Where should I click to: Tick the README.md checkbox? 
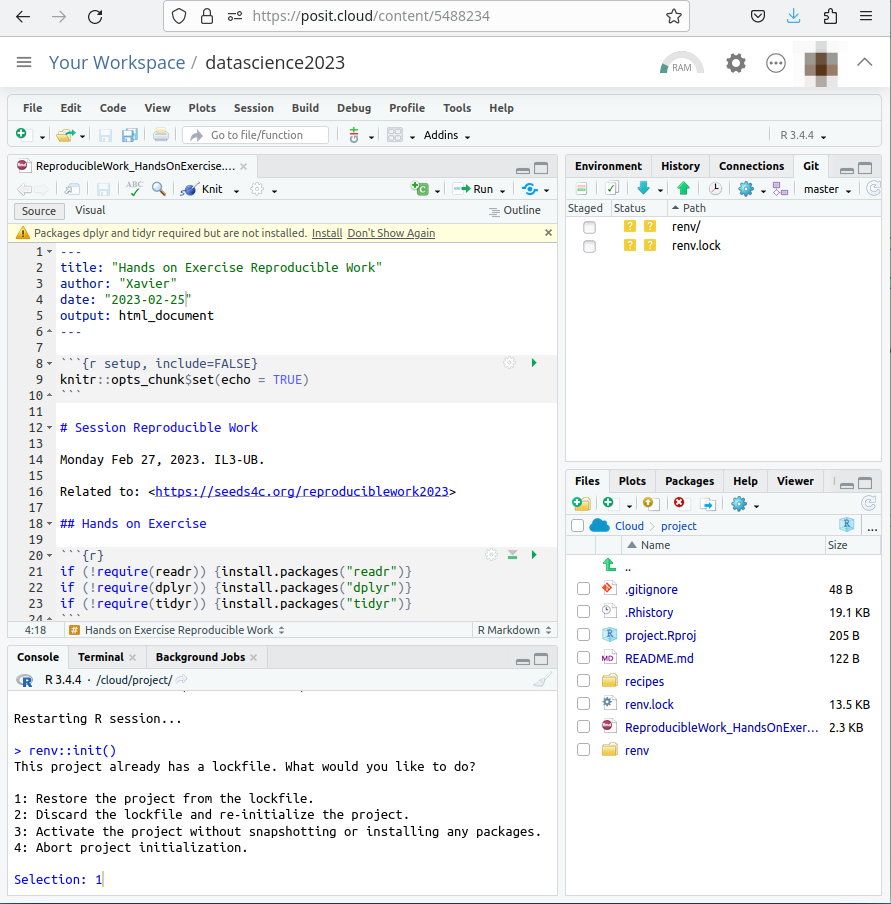(x=584, y=658)
